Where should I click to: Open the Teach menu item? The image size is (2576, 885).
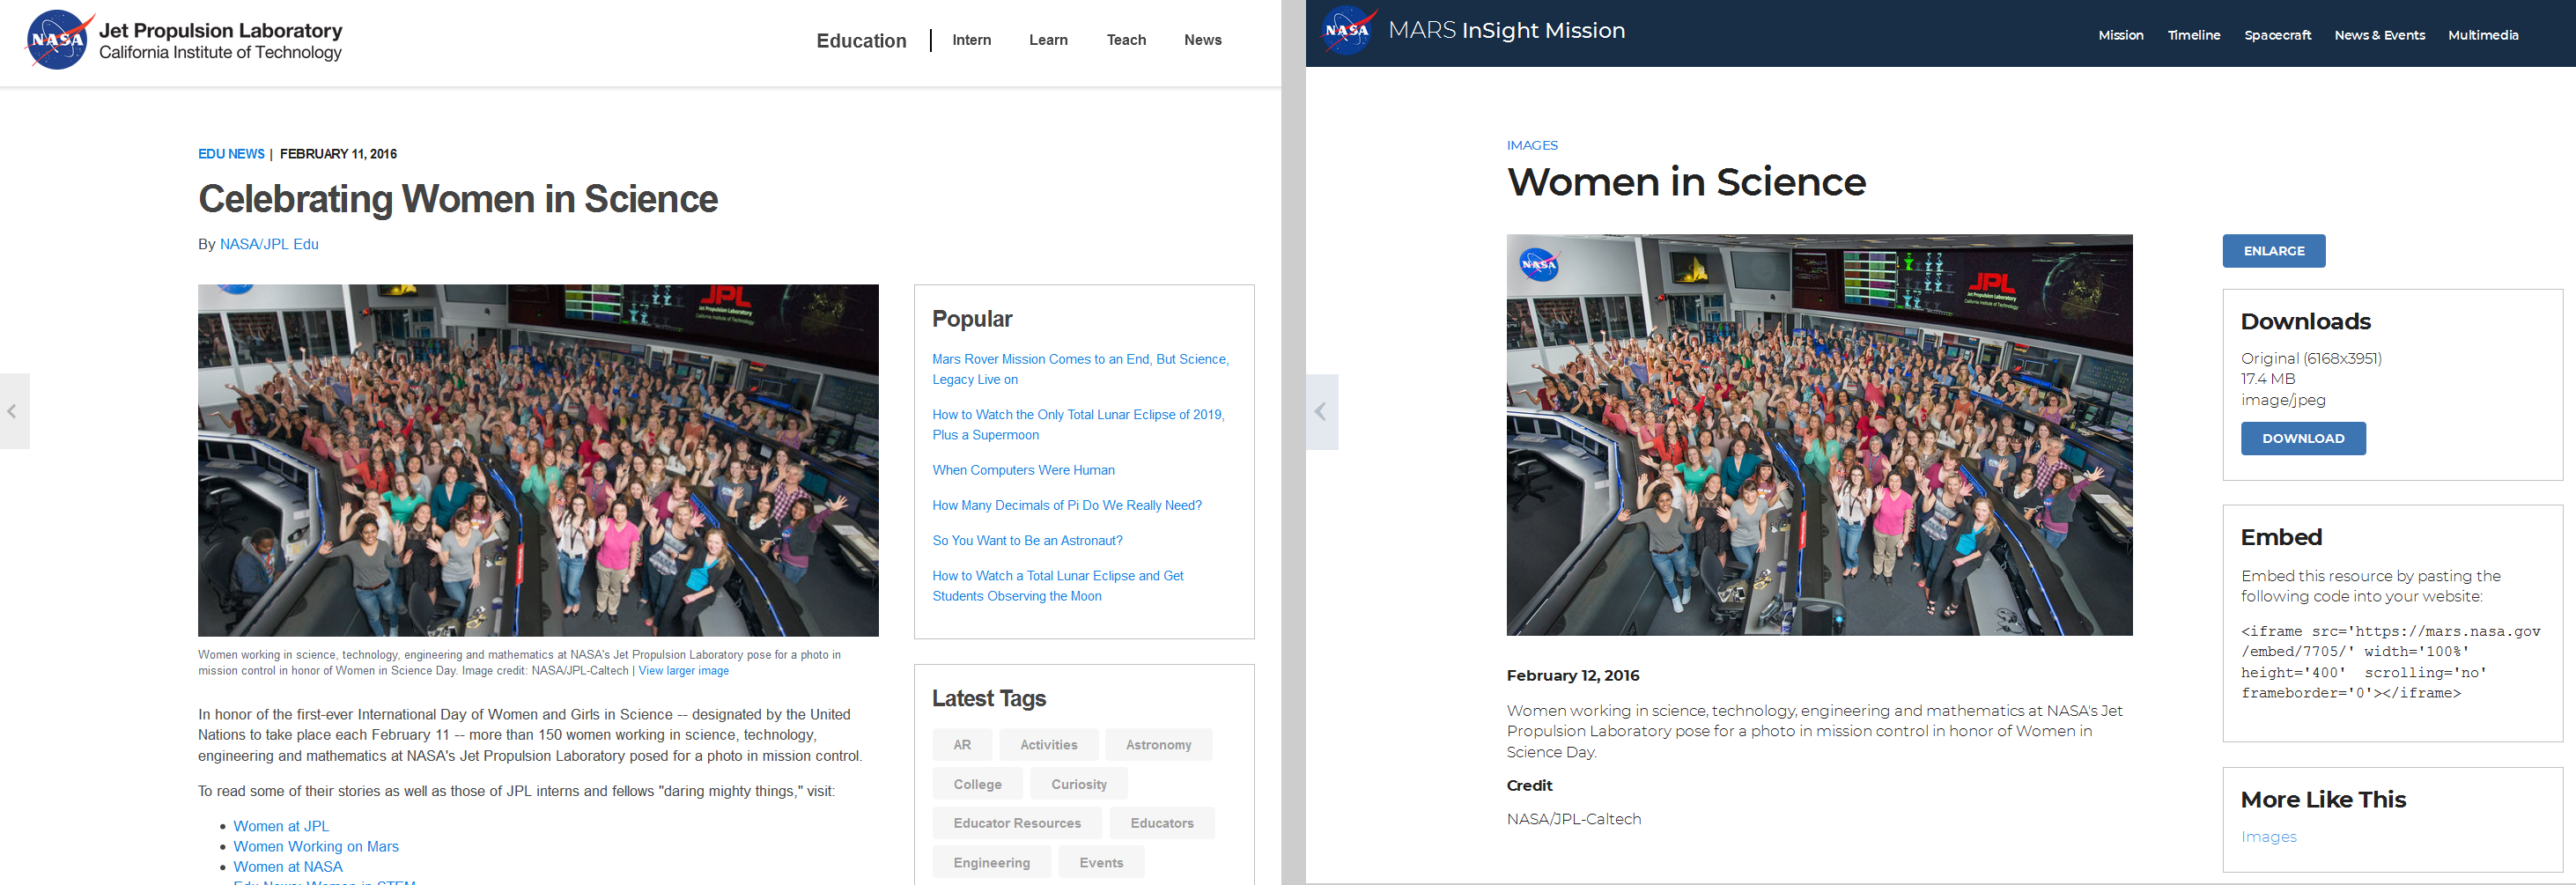pos(1126,40)
